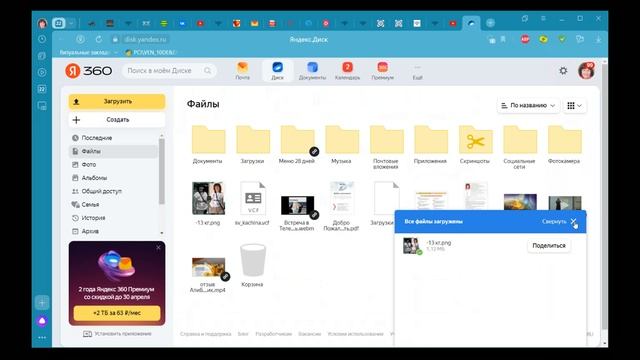The height and width of the screenshot is (360, 640).
Task: Click the browser sidebar plus add button
Action: coord(42,302)
